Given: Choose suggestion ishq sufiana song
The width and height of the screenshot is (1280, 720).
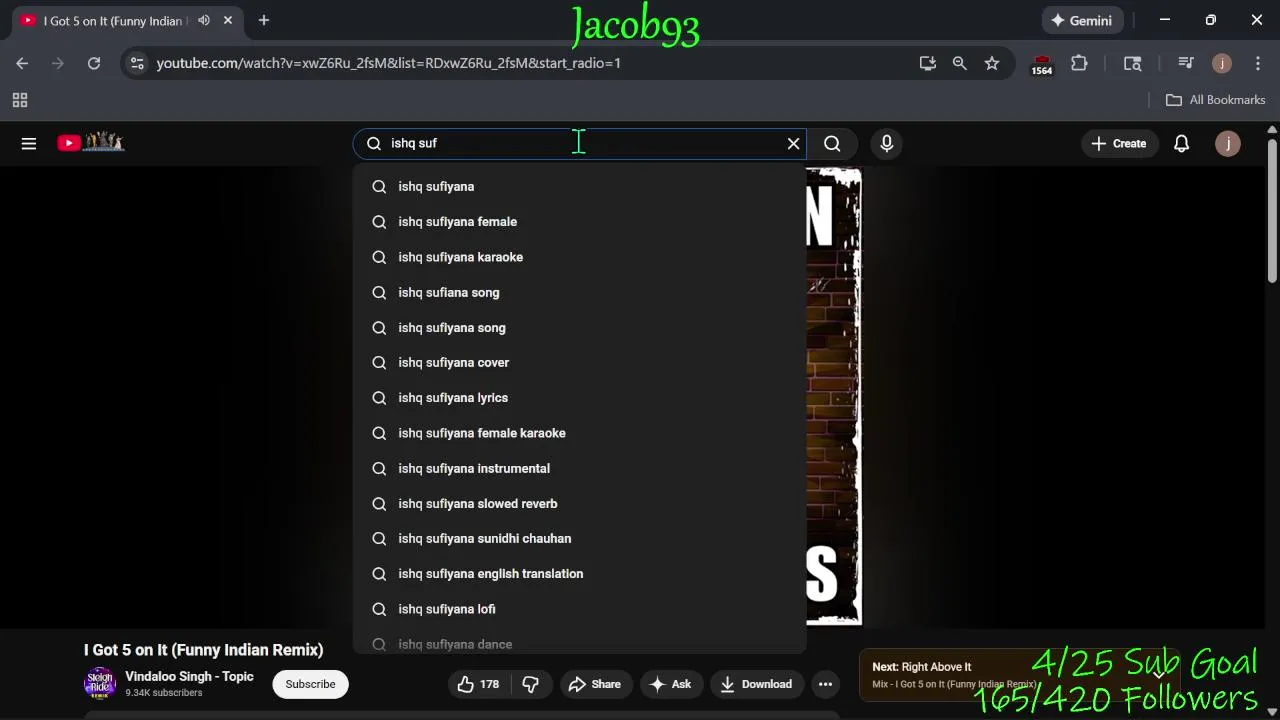Looking at the screenshot, I should (580, 292).
